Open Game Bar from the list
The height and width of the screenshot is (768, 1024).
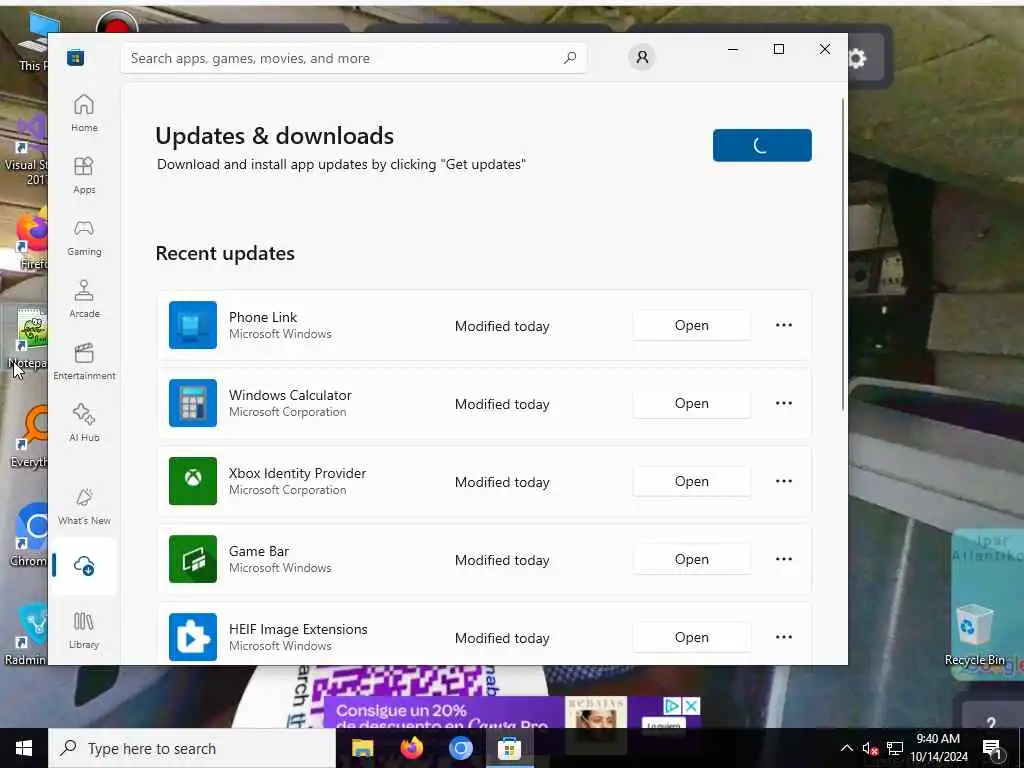click(692, 559)
